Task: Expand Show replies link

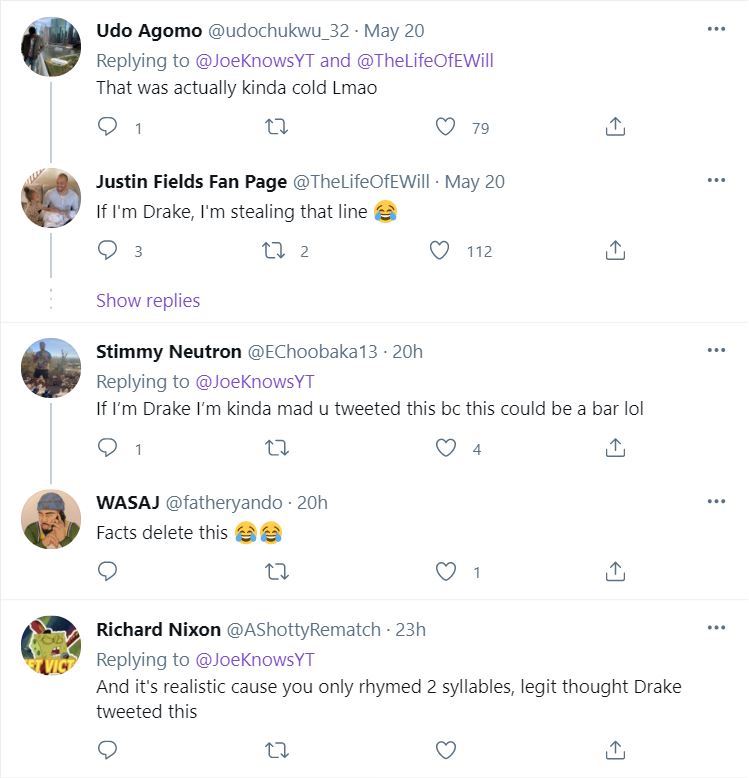Action: (148, 301)
